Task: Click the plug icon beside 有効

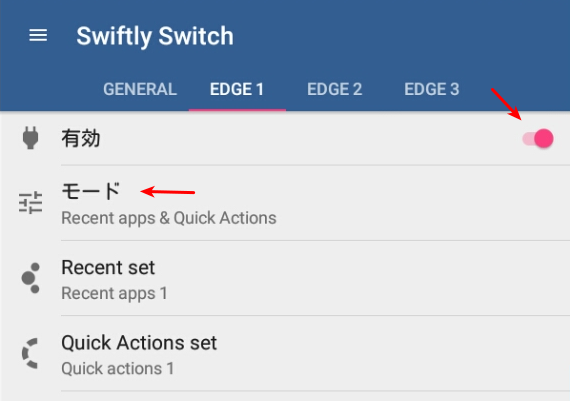Action: [30, 138]
